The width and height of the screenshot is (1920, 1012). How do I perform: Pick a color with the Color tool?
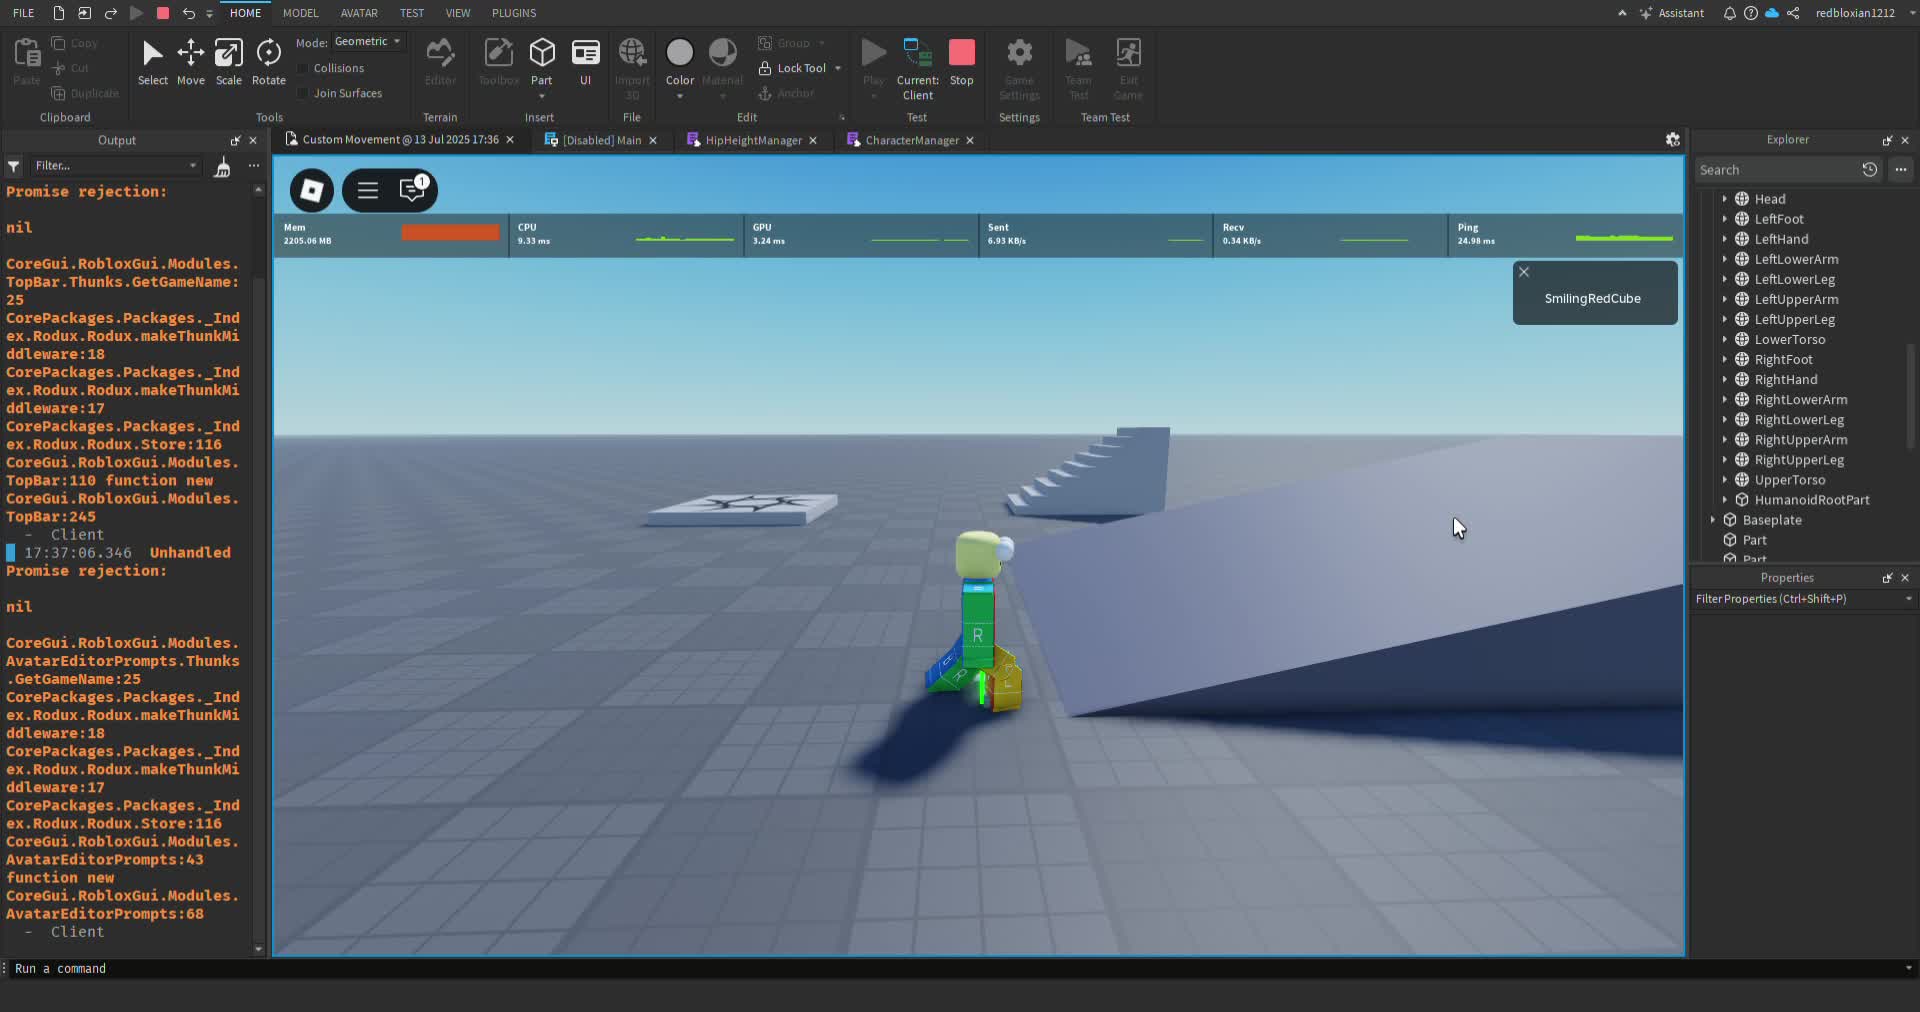[679, 55]
